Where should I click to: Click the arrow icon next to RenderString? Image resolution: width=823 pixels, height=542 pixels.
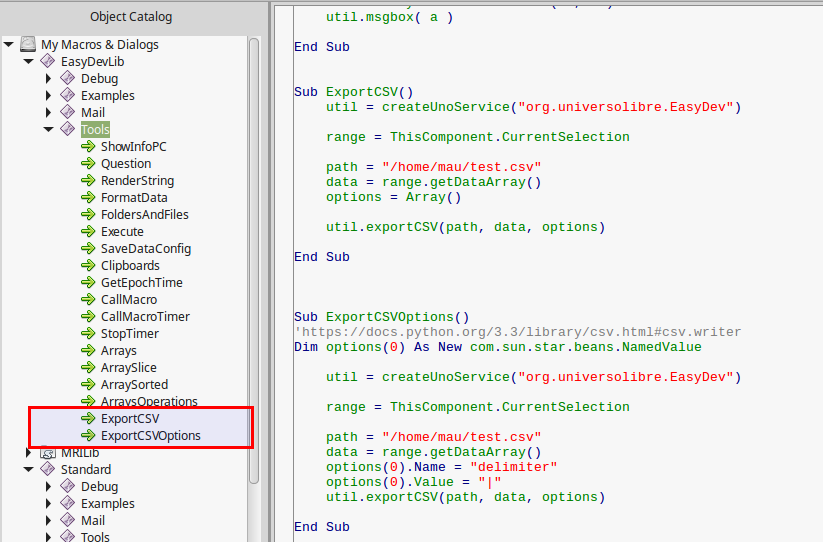(88, 181)
